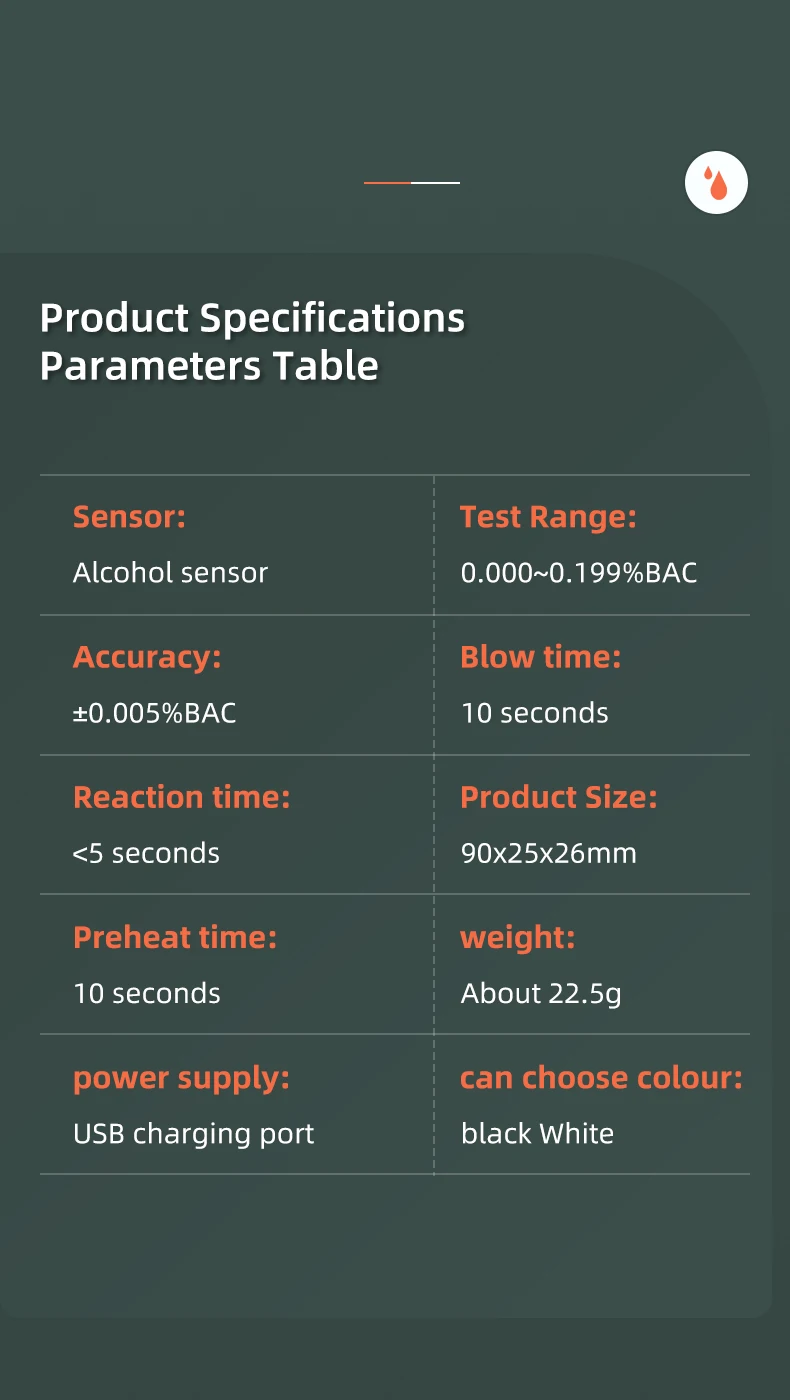Click the 90x25x26mm value

coord(548,853)
